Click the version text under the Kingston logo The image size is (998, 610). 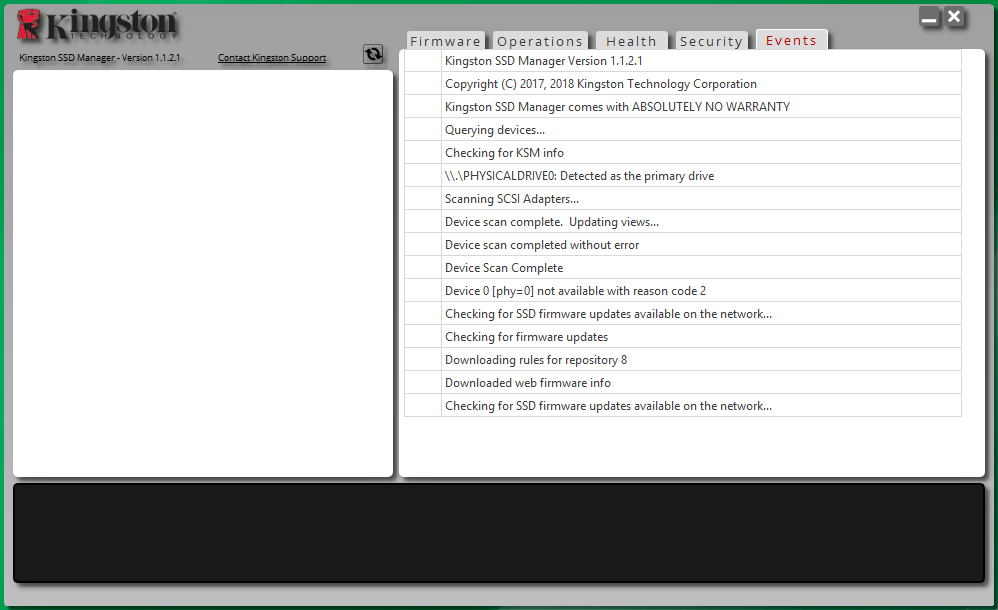pyautogui.click(x=99, y=57)
